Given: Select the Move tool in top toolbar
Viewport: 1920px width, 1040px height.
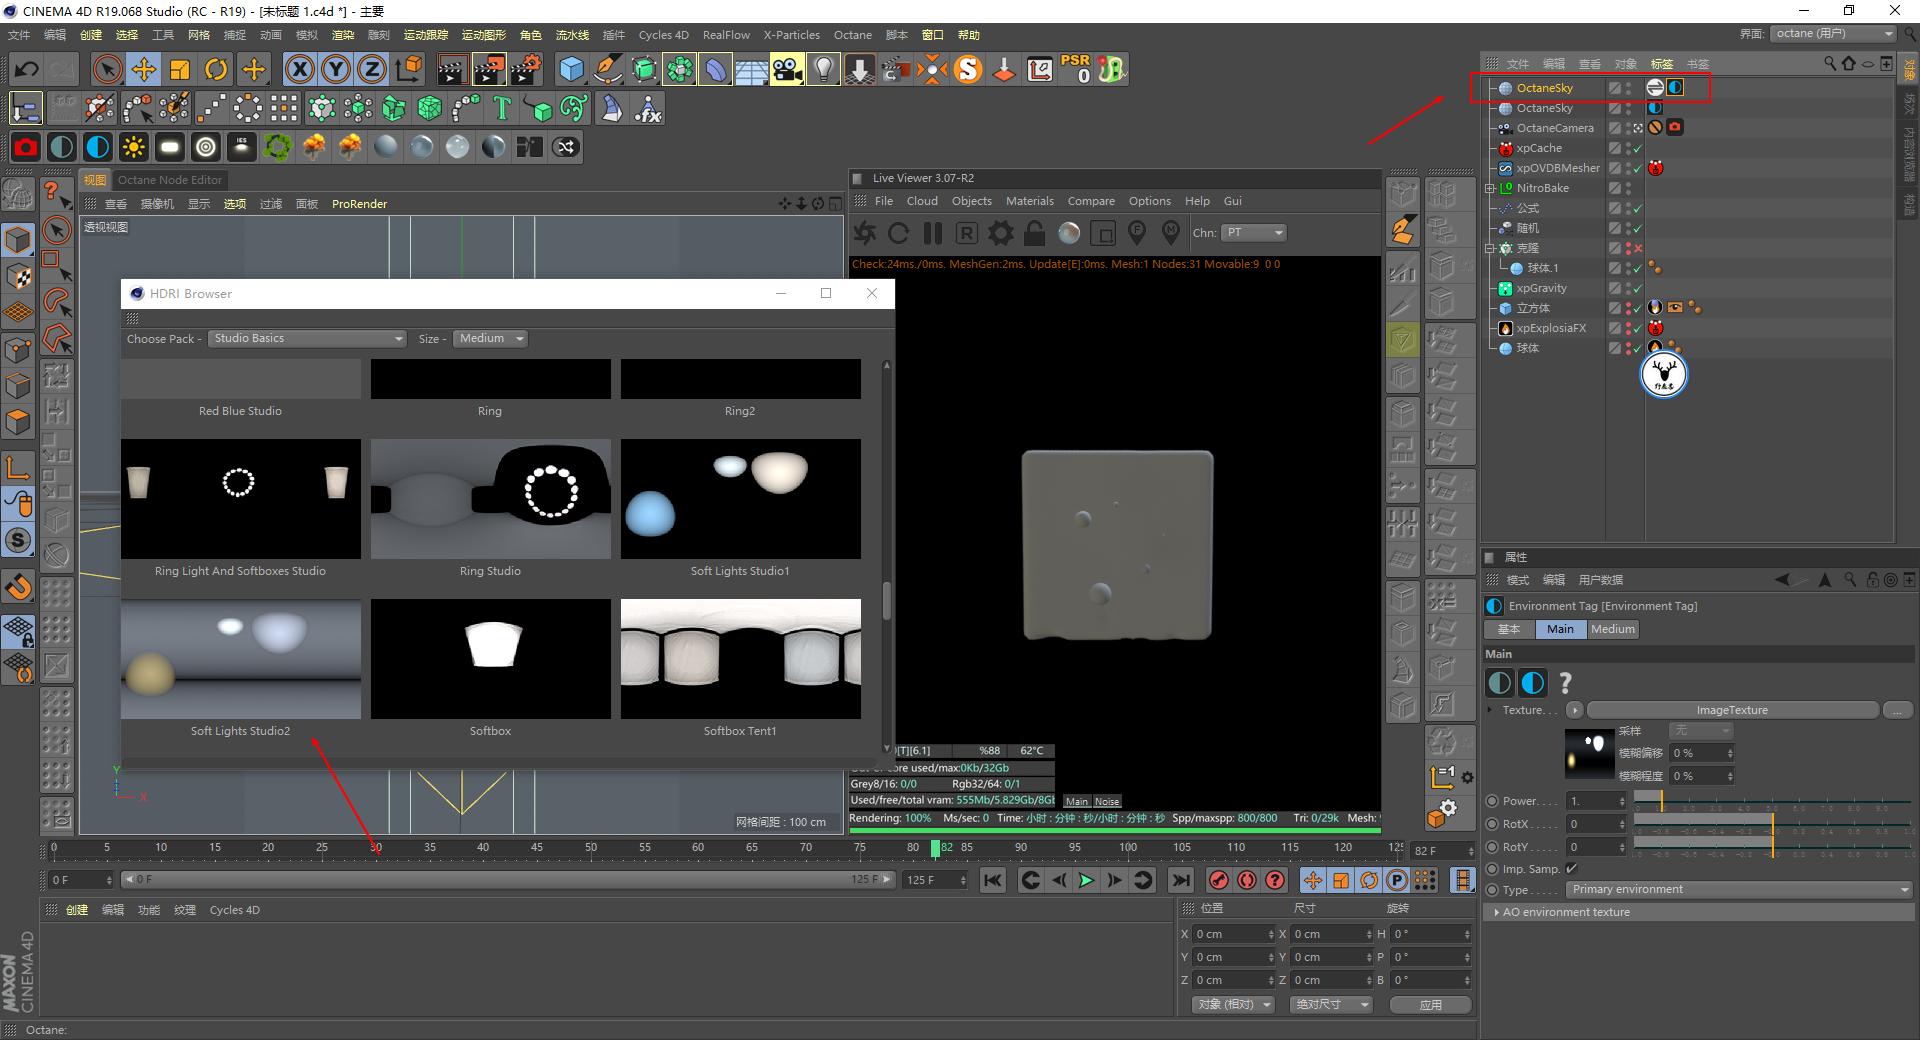Looking at the screenshot, I should pos(144,69).
